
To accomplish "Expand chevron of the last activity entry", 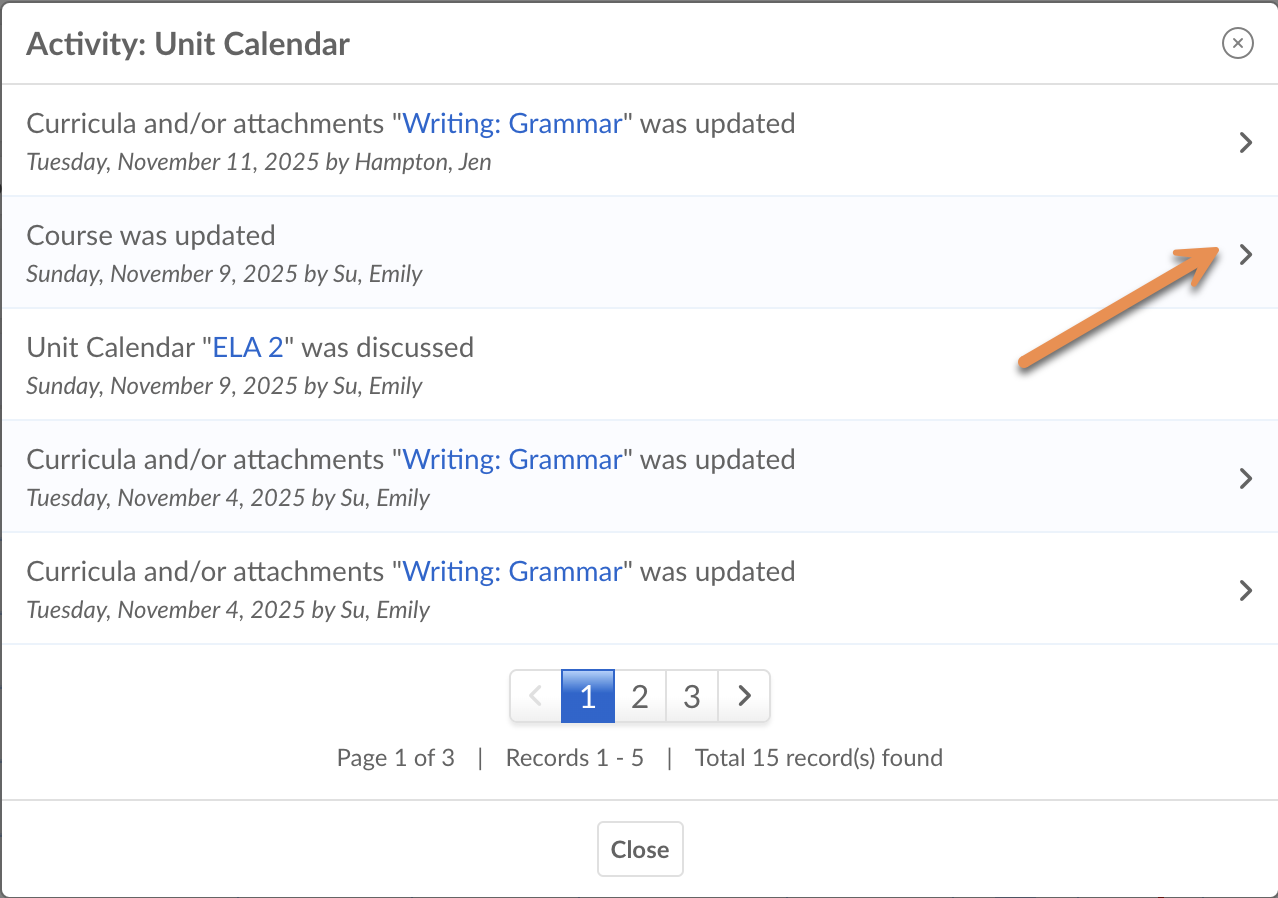I will pos(1245,590).
